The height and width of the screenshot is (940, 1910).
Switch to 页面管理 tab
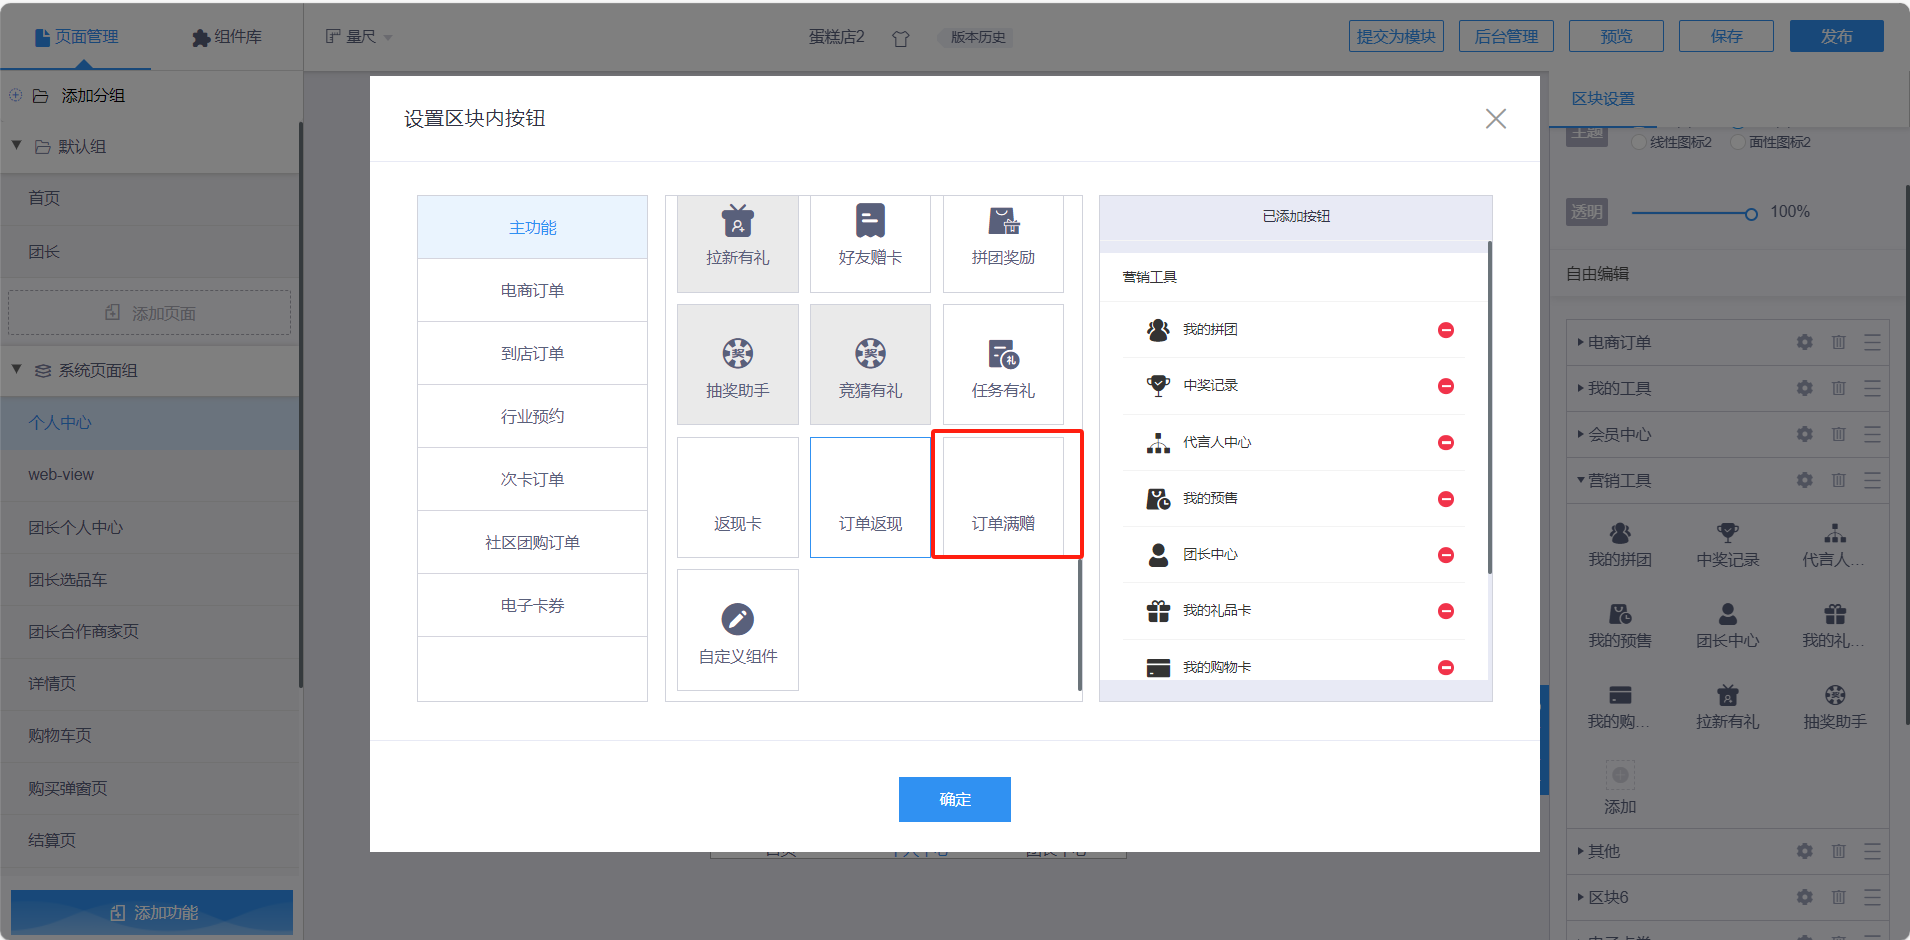(x=76, y=37)
